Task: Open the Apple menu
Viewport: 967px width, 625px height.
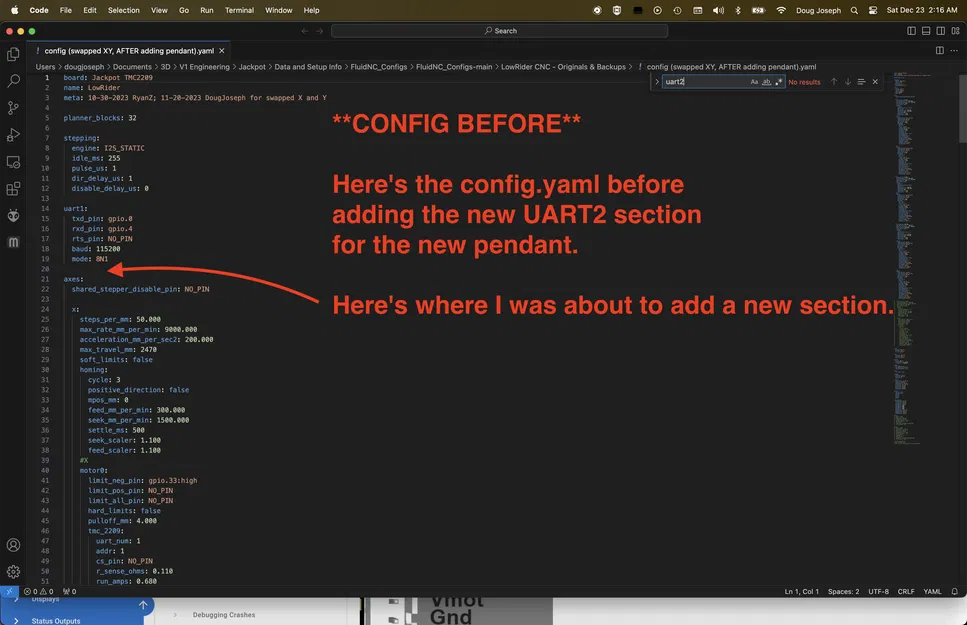Action: pos(15,10)
